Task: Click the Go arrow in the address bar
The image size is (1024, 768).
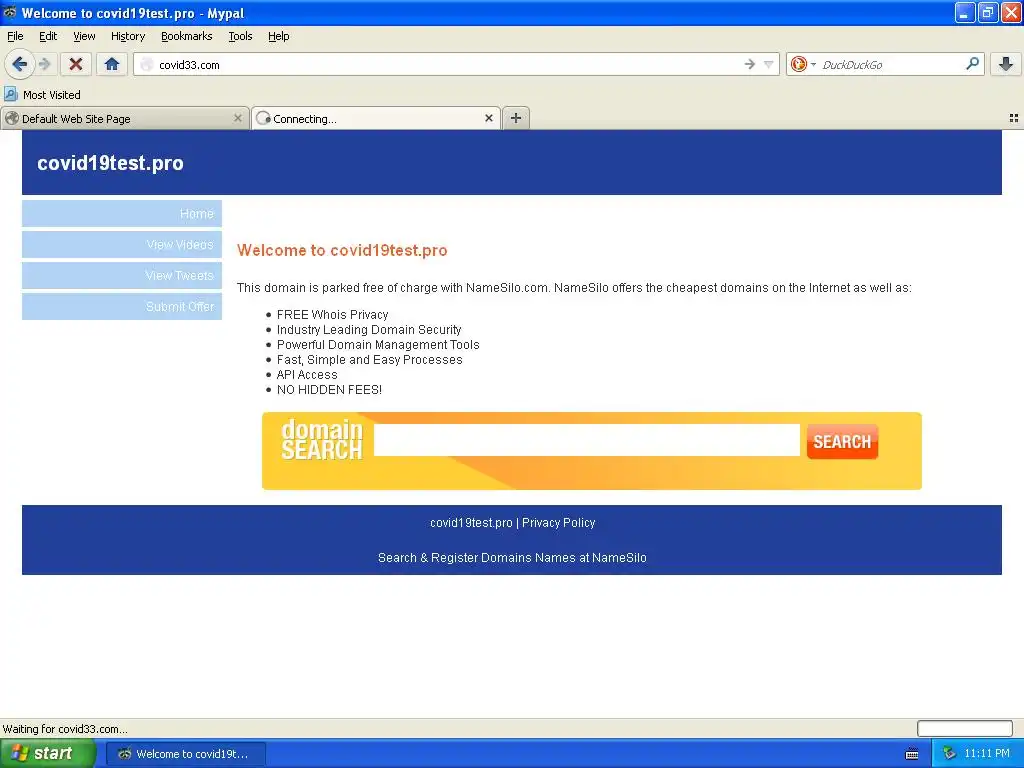Action: click(x=750, y=64)
